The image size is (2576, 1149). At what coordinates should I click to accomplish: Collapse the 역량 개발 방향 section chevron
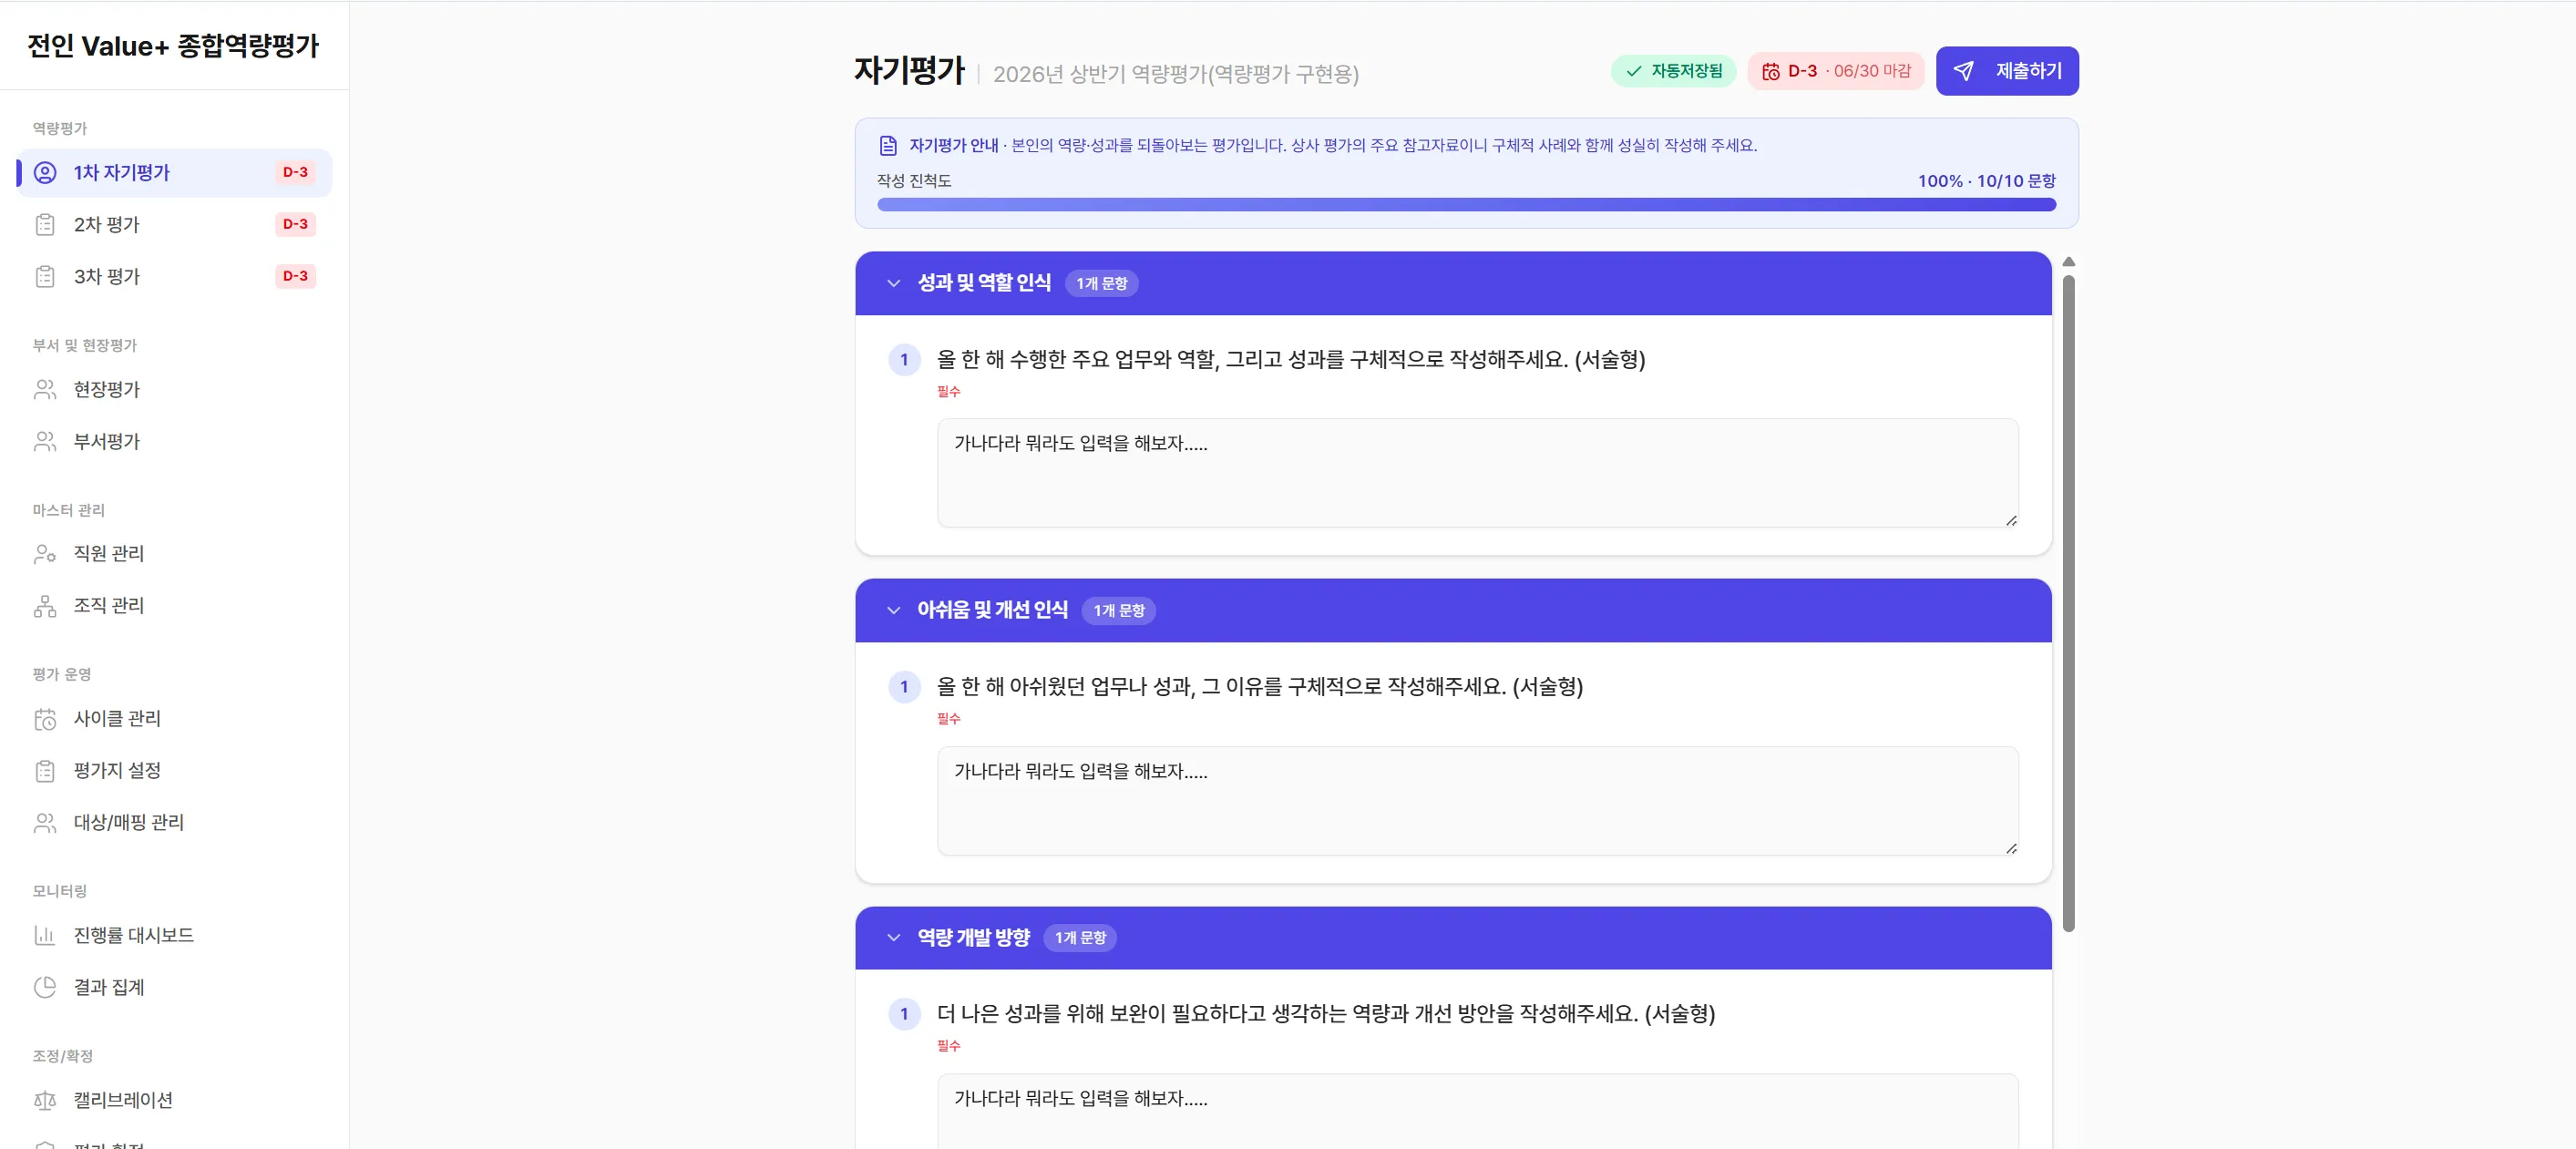893,938
